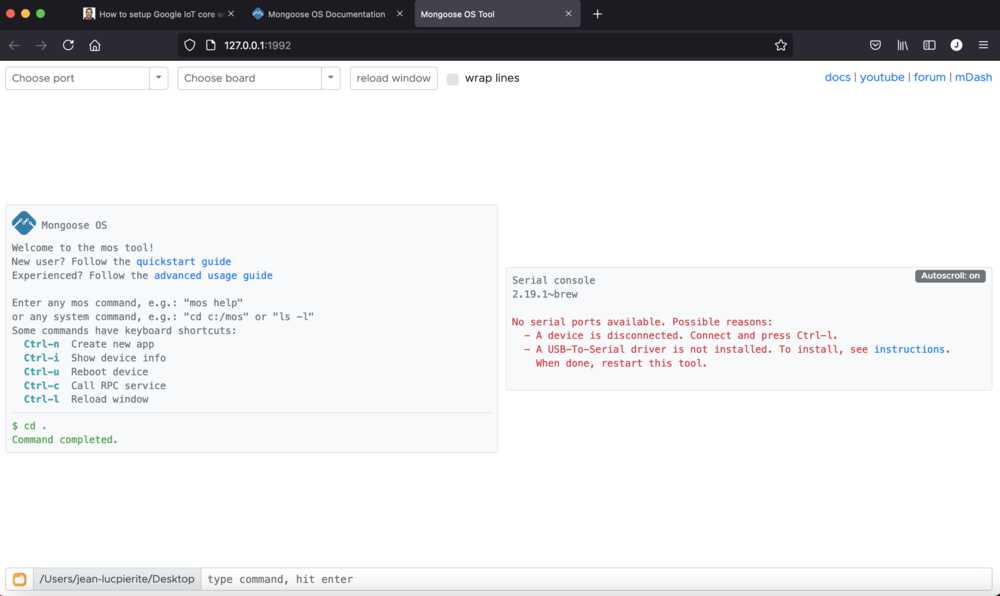This screenshot has height=596, width=1000.
Task: Open the account profile icon
Action: (x=956, y=45)
